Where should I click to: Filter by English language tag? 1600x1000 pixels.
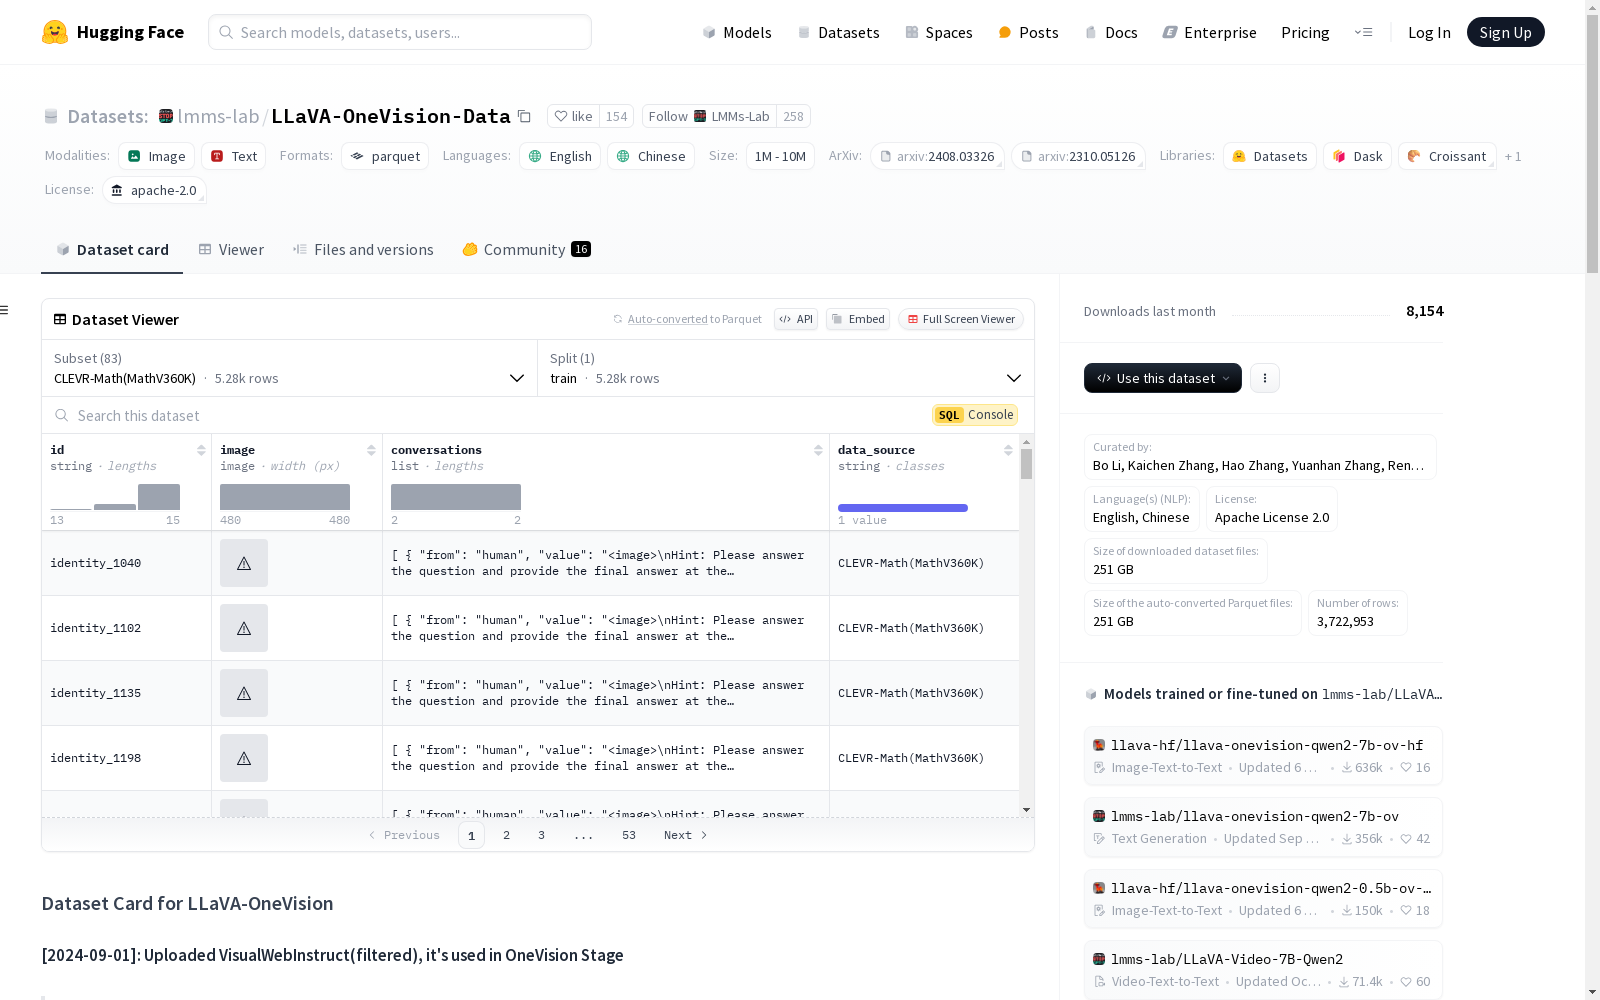pos(560,156)
